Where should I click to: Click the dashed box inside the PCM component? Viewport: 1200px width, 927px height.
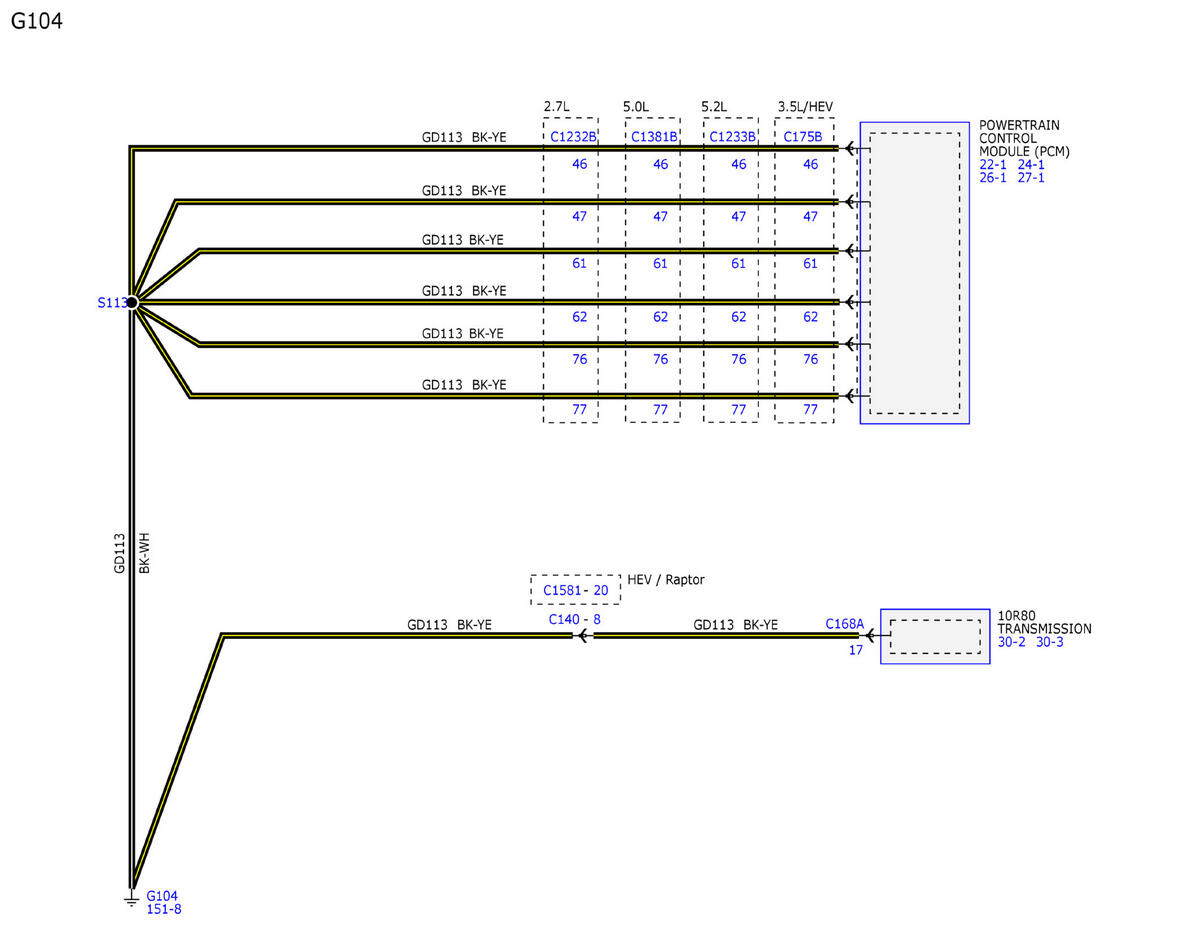tap(914, 273)
